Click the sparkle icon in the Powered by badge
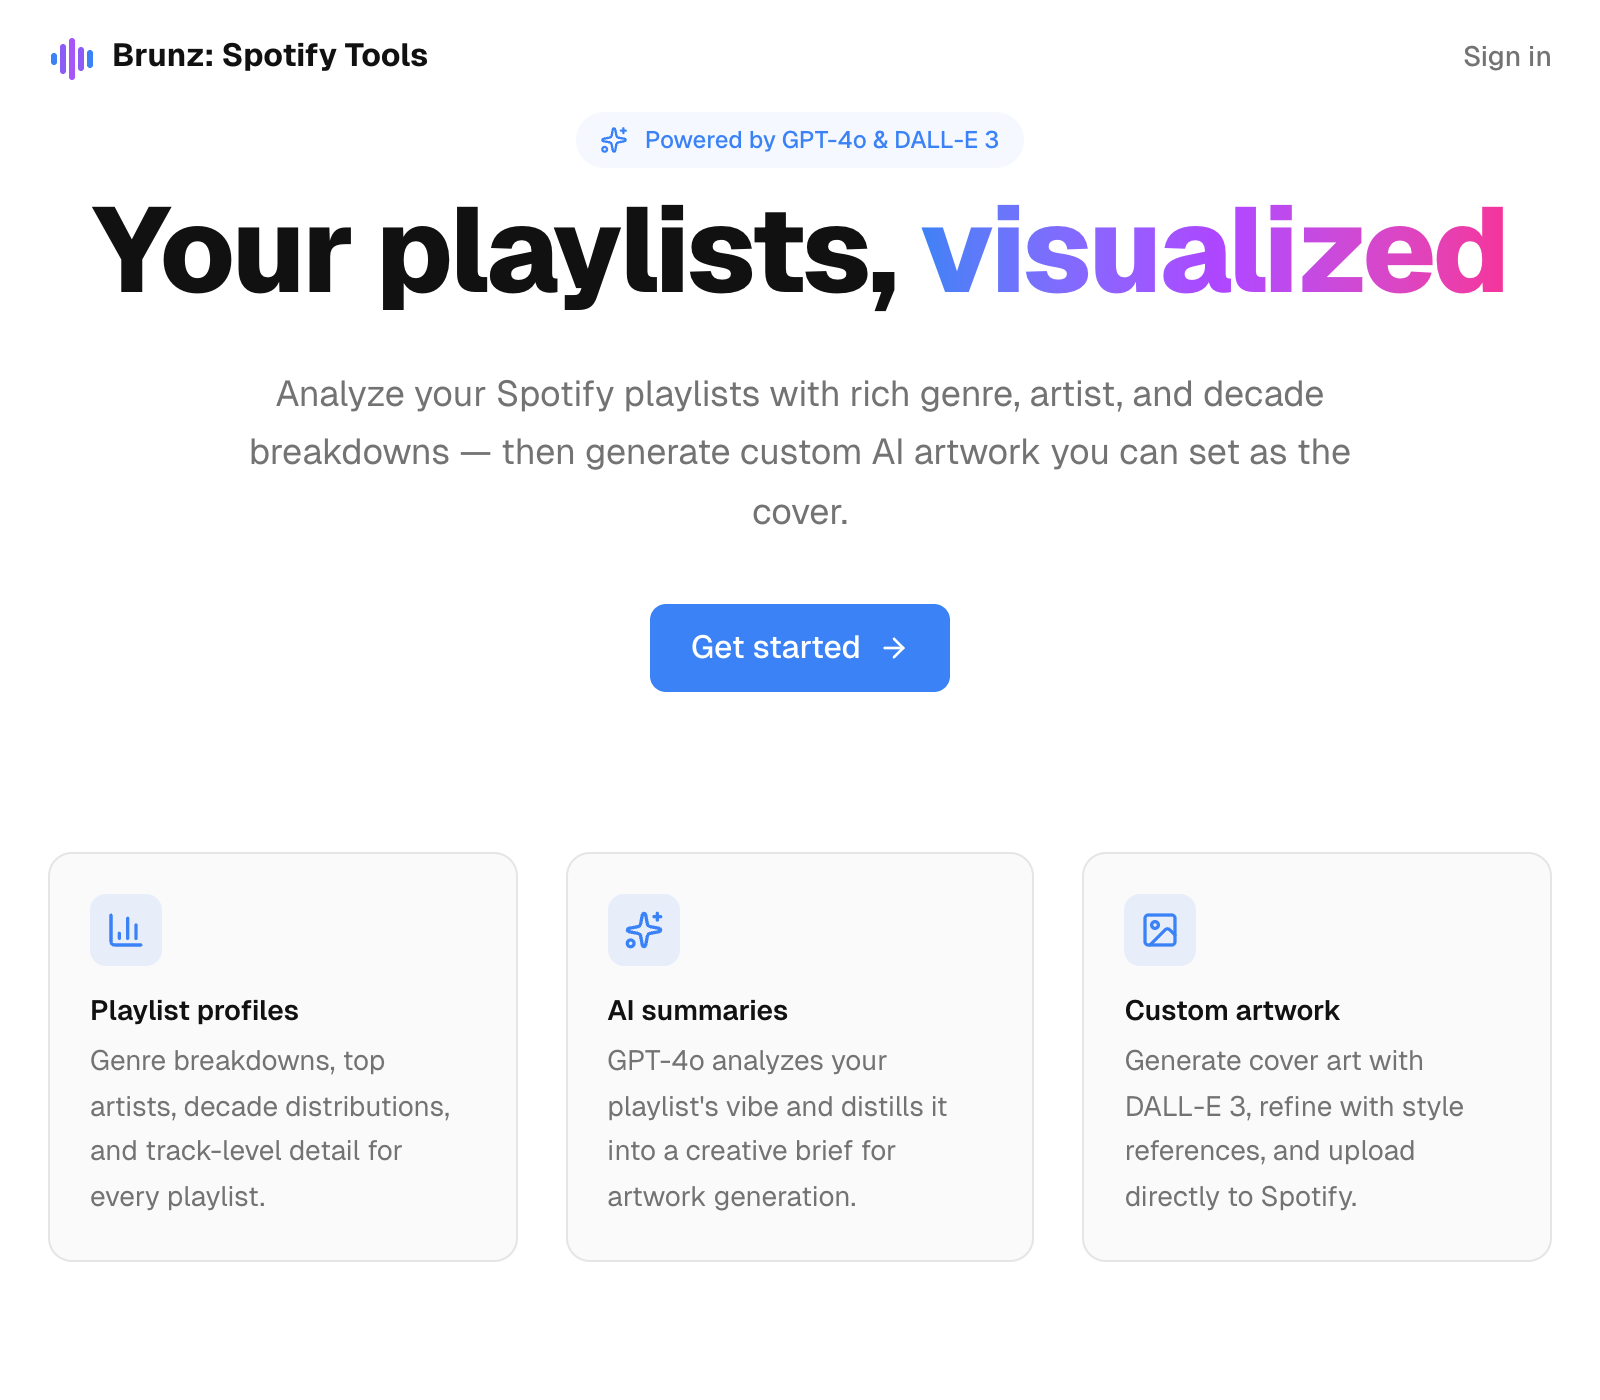Screen dimensions: 1600x1400 tap(613, 140)
